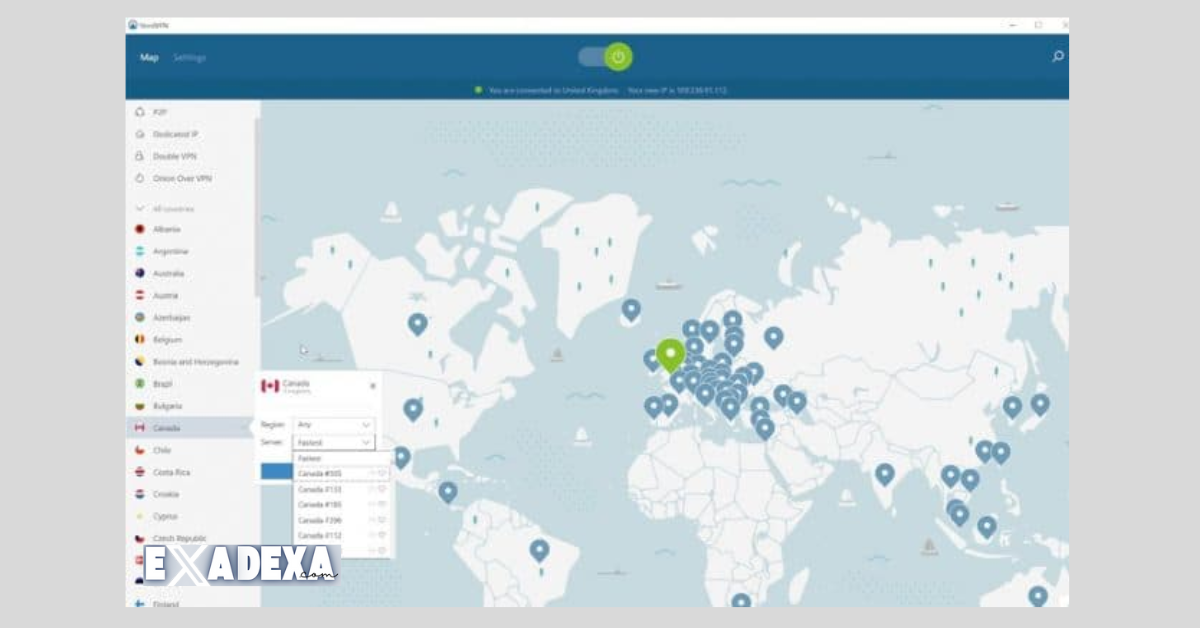Click the green United Kingdom map pin

pyautogui.click(x=672, y=352)
